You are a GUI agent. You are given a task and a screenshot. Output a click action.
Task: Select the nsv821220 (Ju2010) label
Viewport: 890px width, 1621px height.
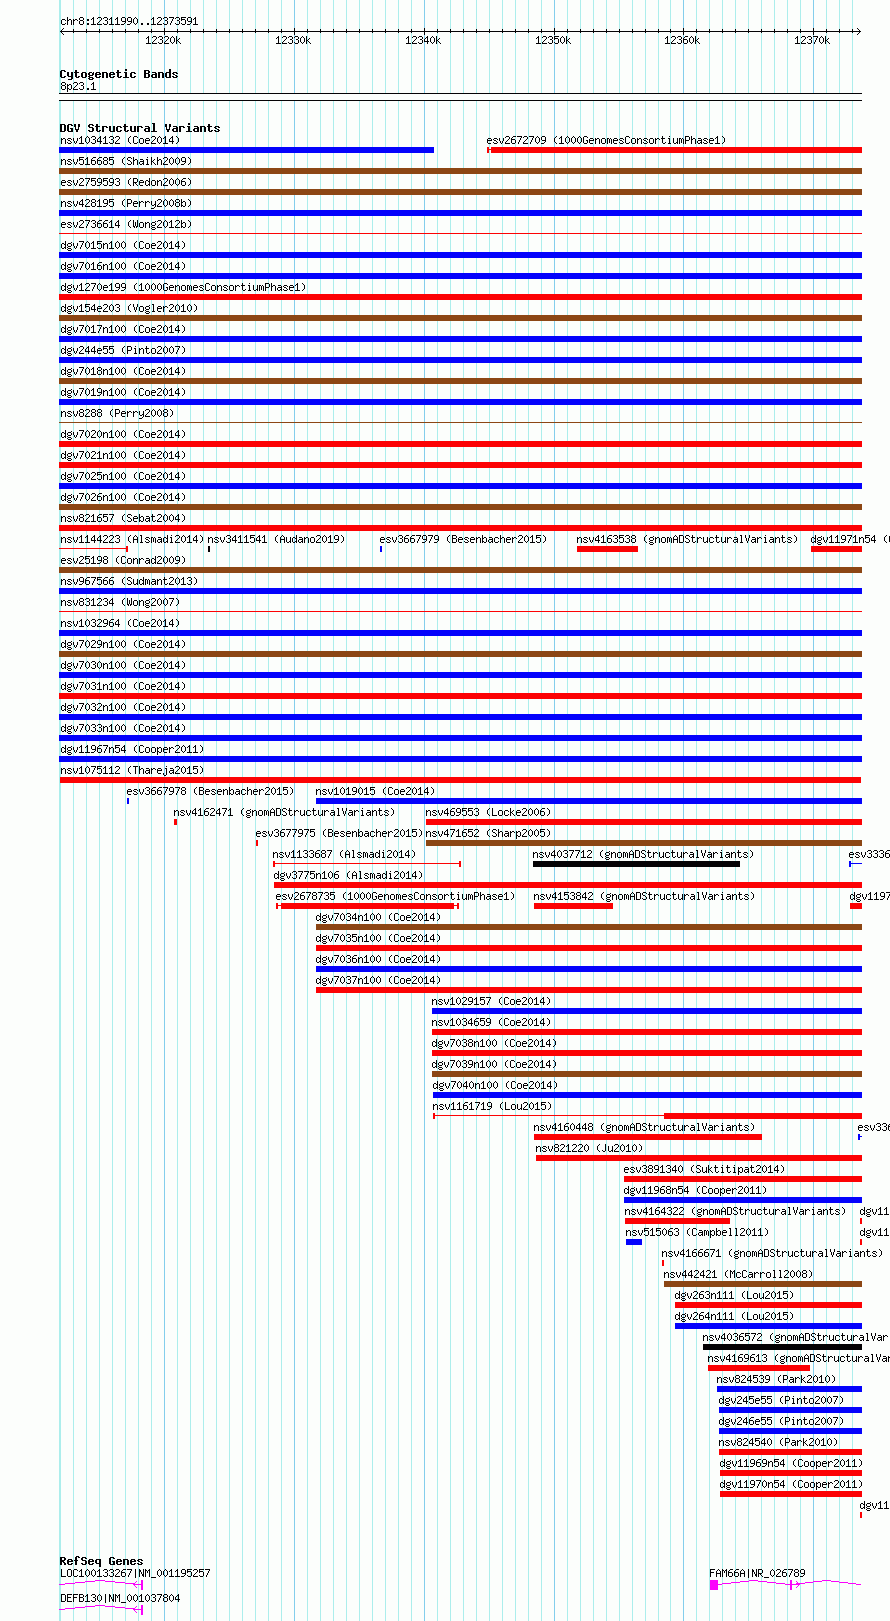[590, 1148]
